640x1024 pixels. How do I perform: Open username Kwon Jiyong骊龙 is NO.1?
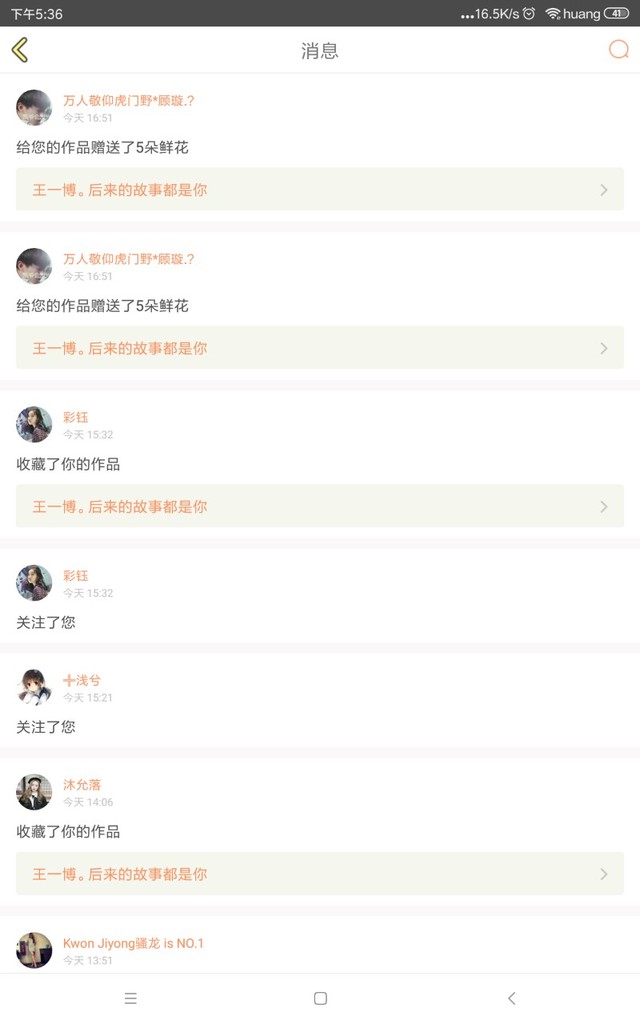click(x=133, y=943)
